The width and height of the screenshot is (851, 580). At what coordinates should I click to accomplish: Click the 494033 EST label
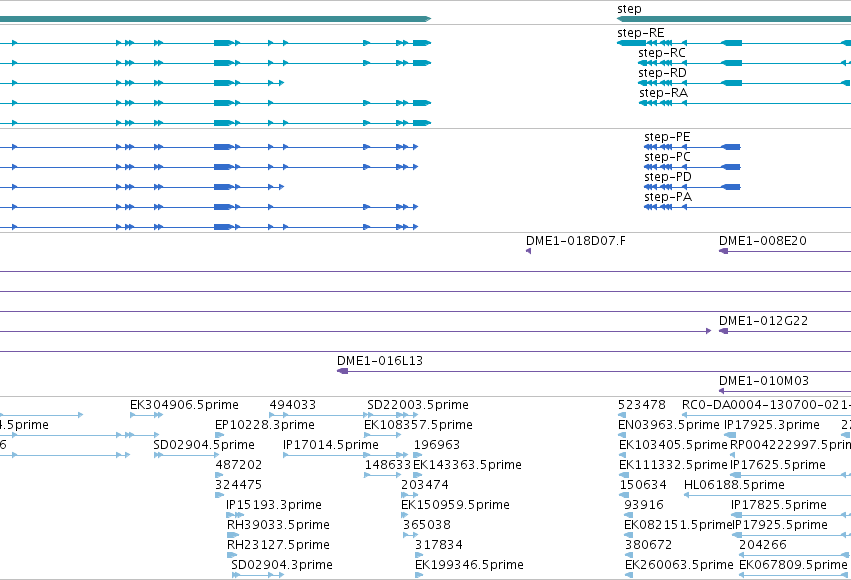293,405
